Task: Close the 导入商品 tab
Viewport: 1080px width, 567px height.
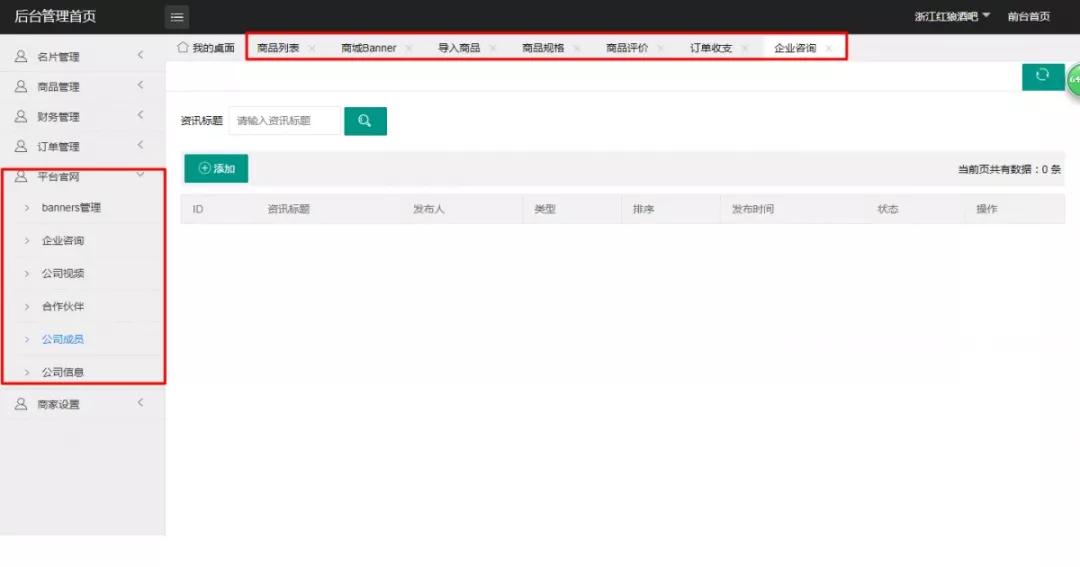Action: 493,48
